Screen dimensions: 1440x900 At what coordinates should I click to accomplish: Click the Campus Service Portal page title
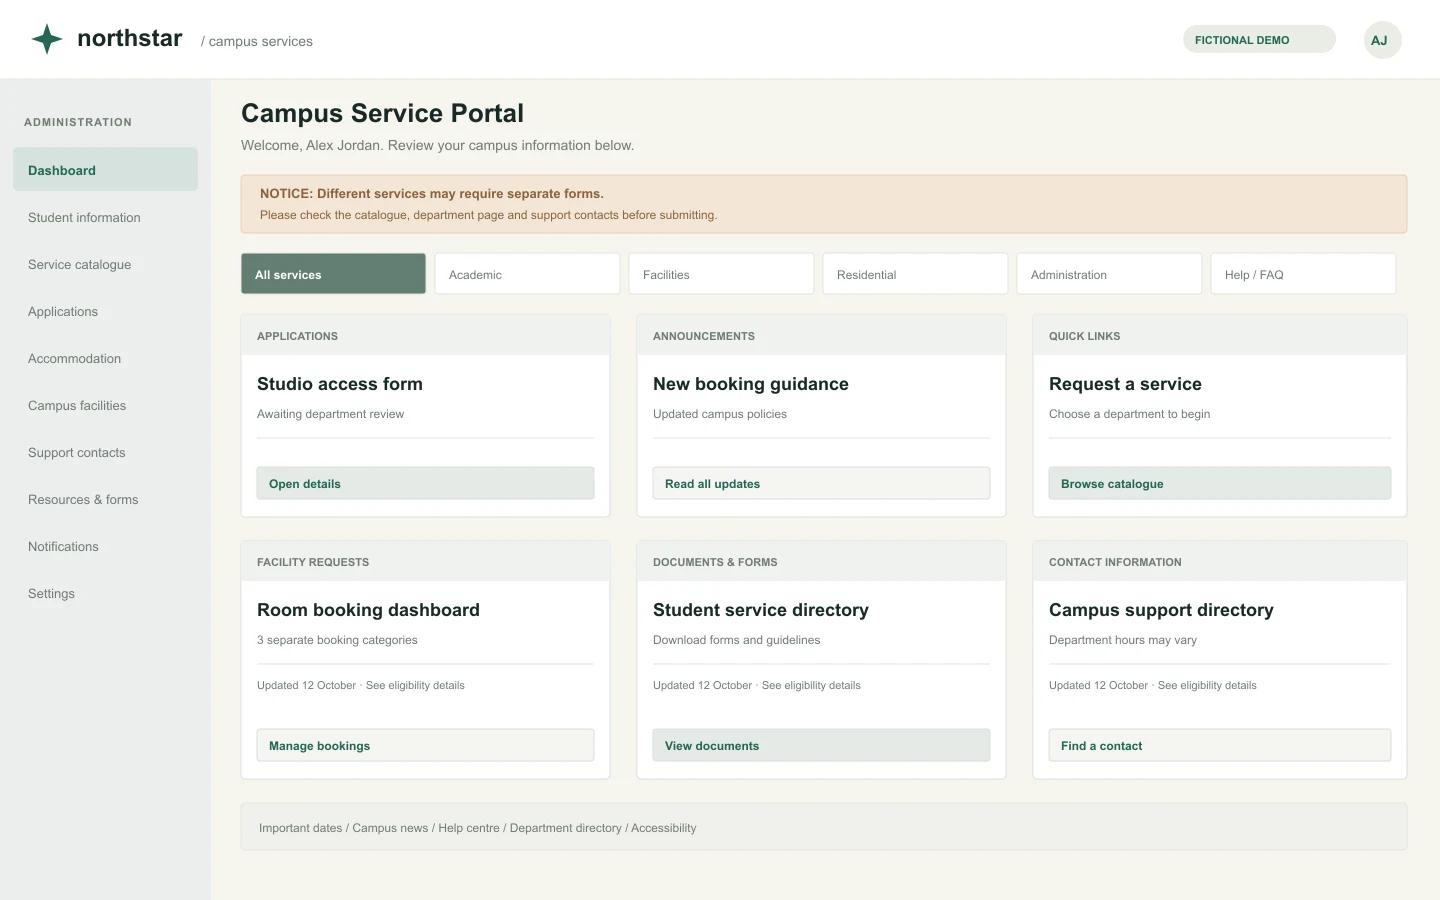click(x=382, y=113)
